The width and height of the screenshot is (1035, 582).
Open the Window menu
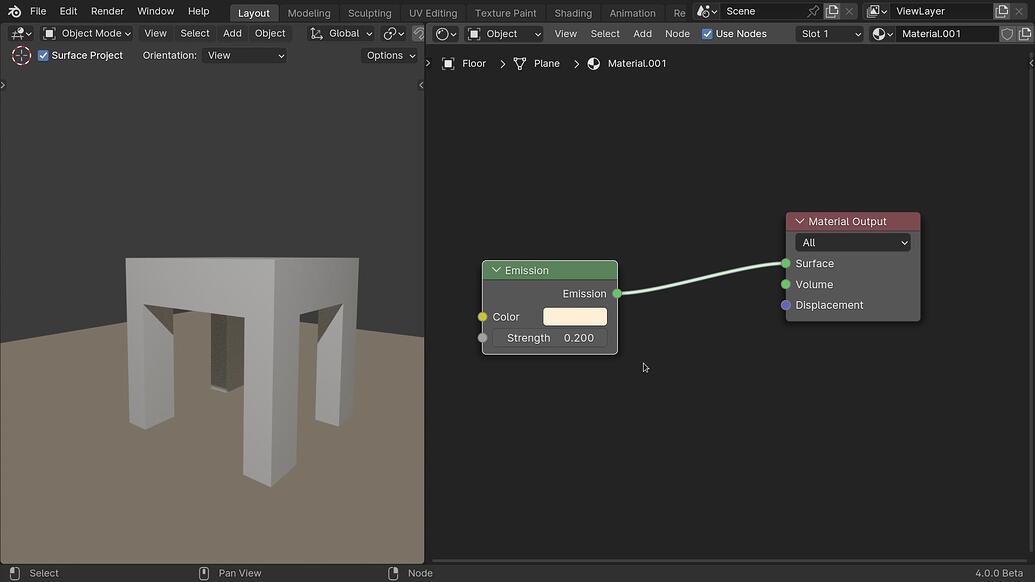pos(155,11)
